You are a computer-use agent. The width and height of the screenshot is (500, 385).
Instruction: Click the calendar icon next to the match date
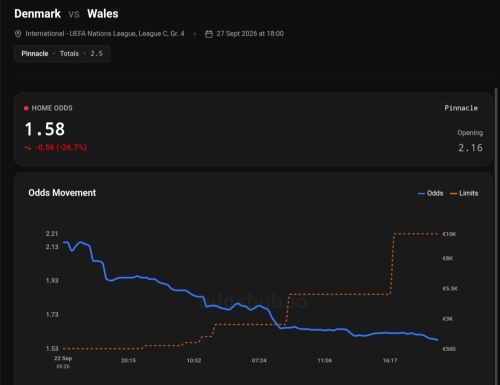(x=209, y=34)
